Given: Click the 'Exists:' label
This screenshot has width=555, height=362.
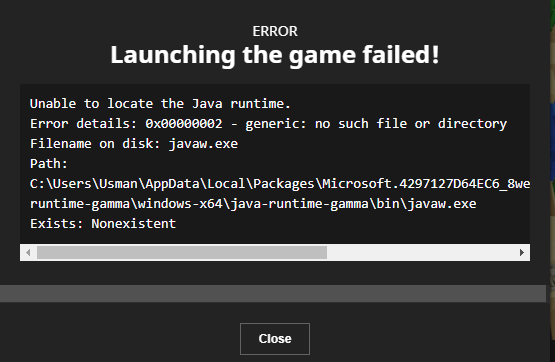Looking at the screenshot, I should [57, 224].
